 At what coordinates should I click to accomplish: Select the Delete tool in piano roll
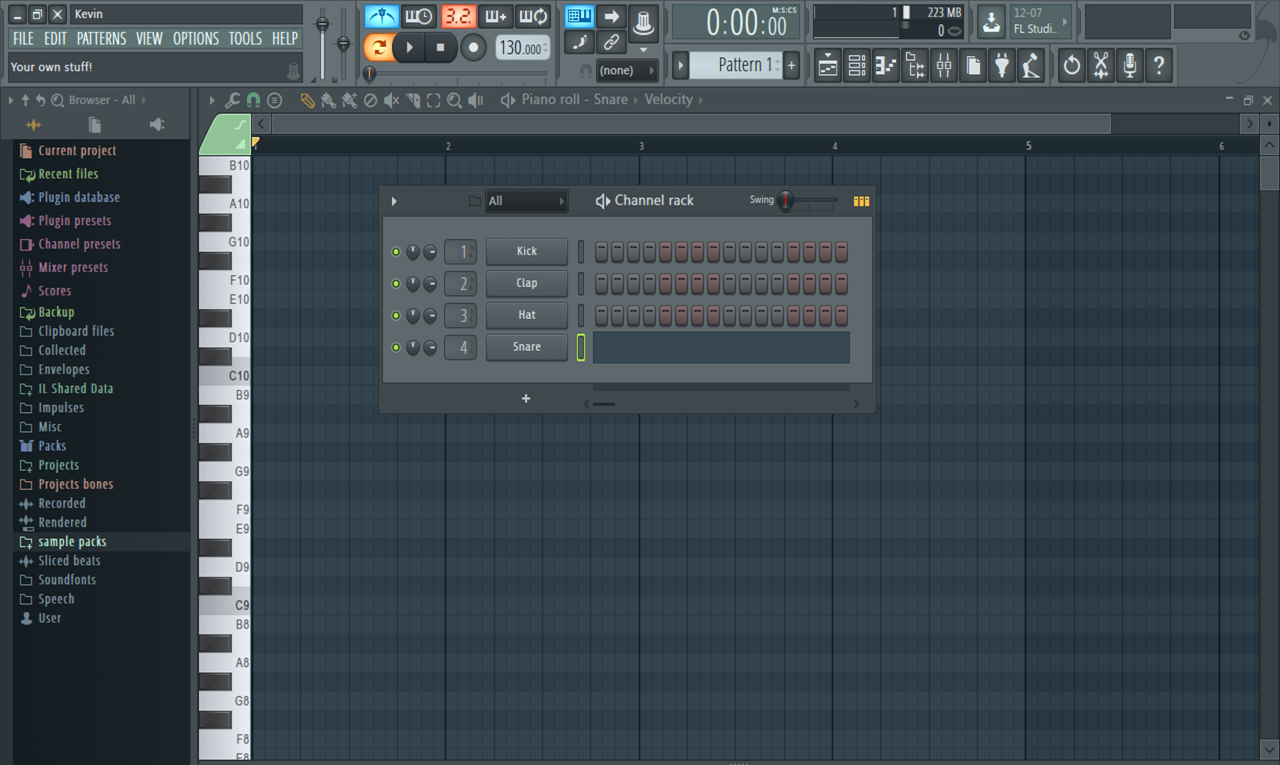point(370,100)
